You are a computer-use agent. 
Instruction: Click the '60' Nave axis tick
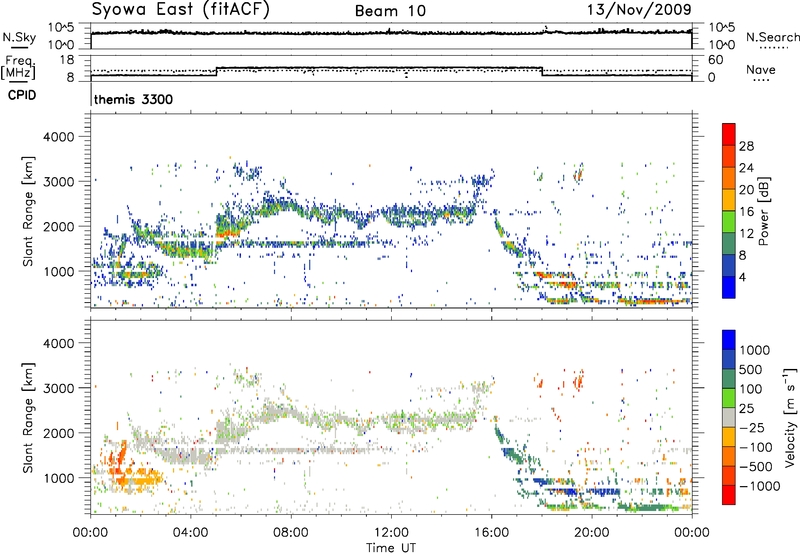715,60
